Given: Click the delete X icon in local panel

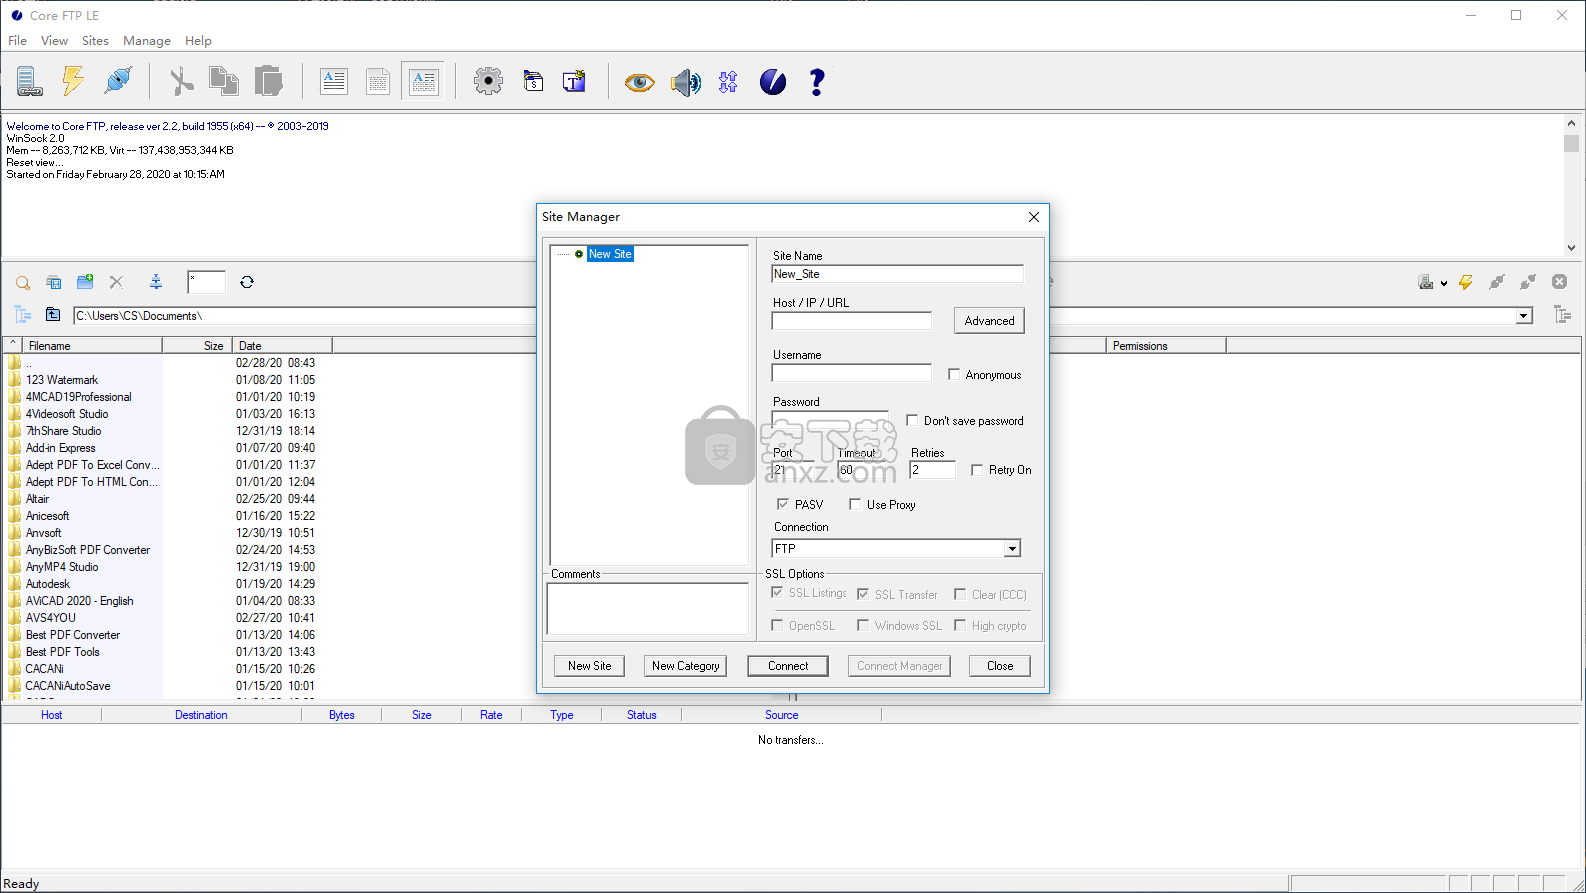Looking at the screenshot, I should tap(116, 282).
